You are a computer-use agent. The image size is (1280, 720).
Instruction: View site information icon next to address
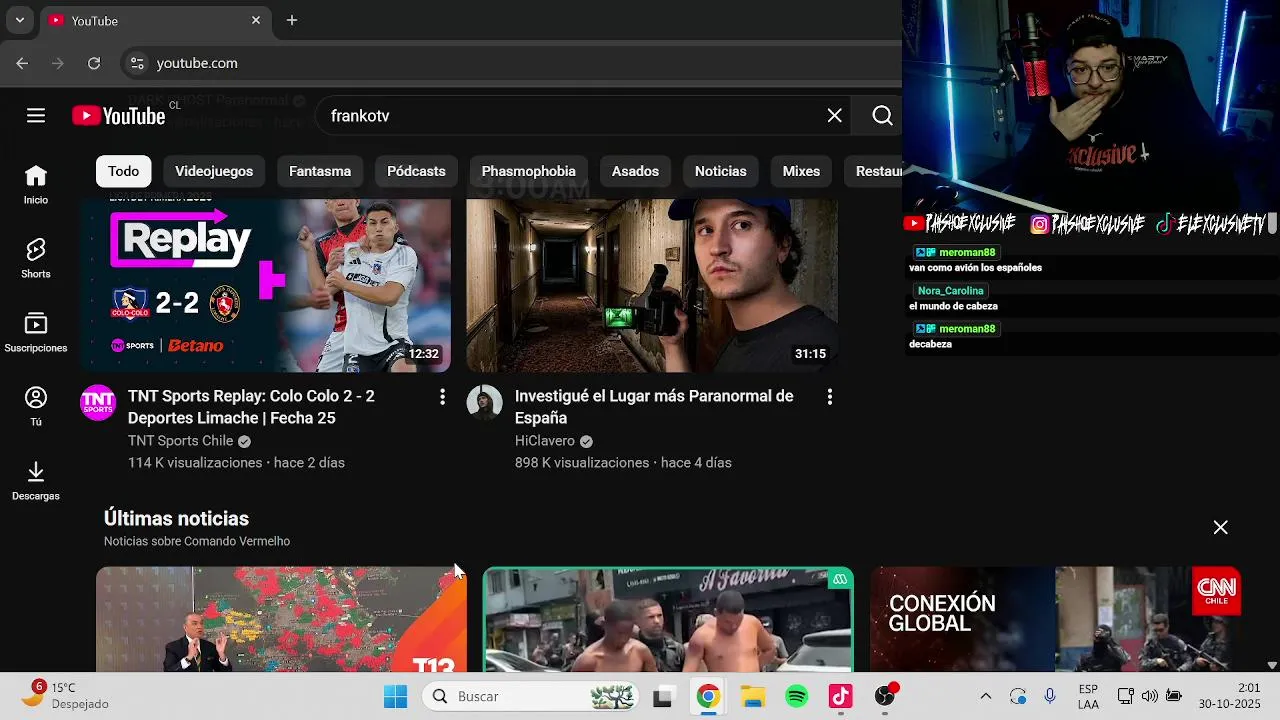137,63
